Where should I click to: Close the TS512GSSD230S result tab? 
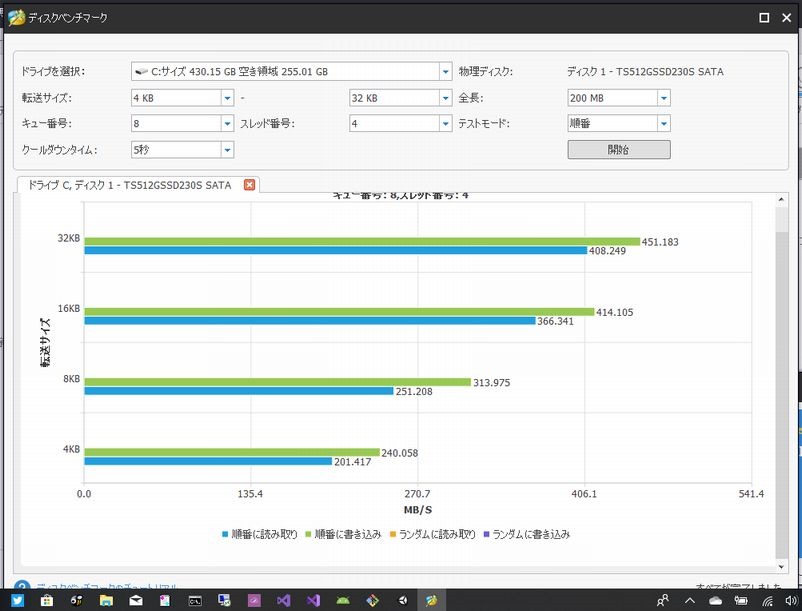(x=249, y=185)
